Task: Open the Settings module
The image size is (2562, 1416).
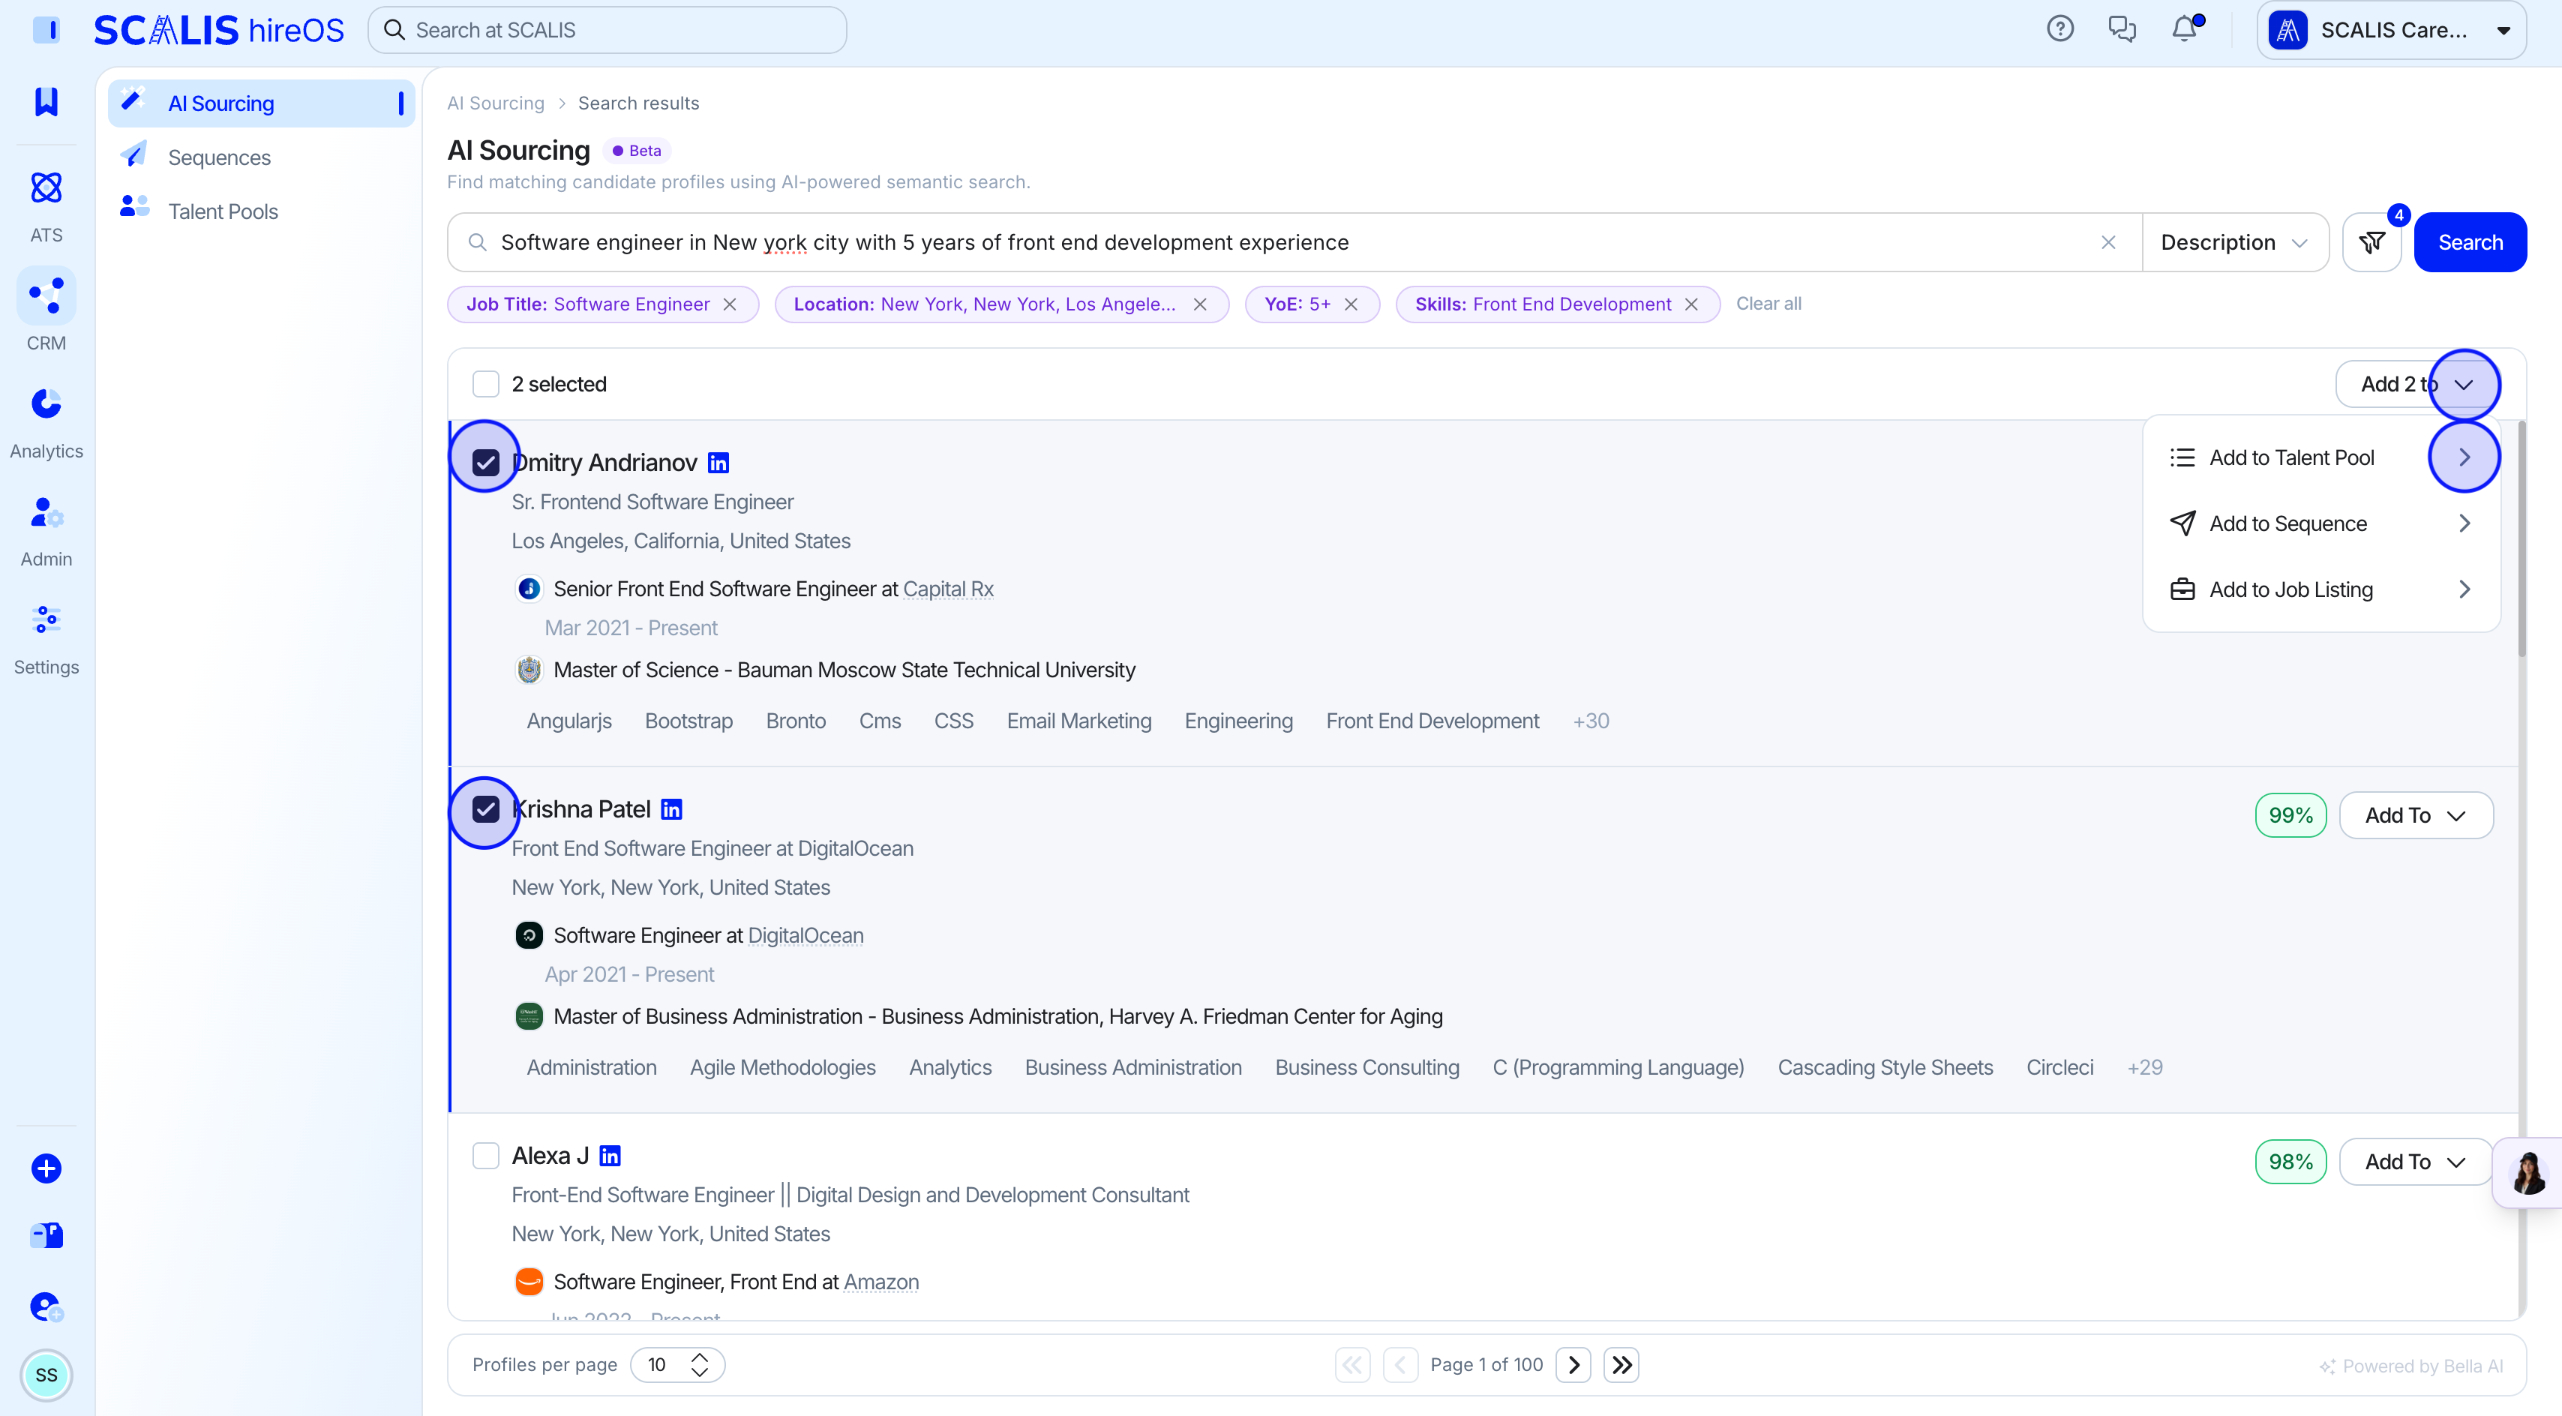Action: [46, 640]
